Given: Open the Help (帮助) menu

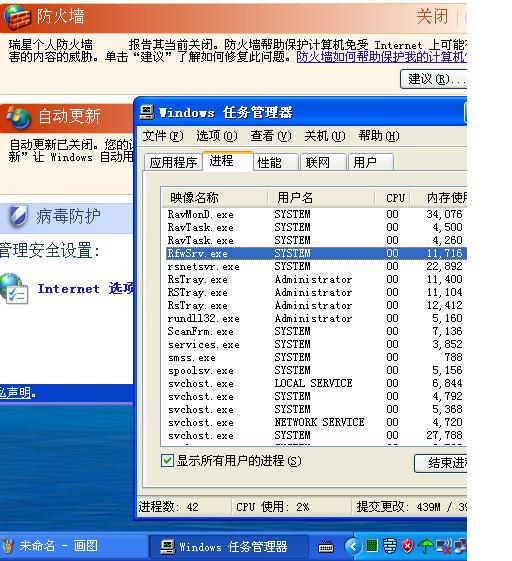Looking at the screenshot, I should coord(379,136).
